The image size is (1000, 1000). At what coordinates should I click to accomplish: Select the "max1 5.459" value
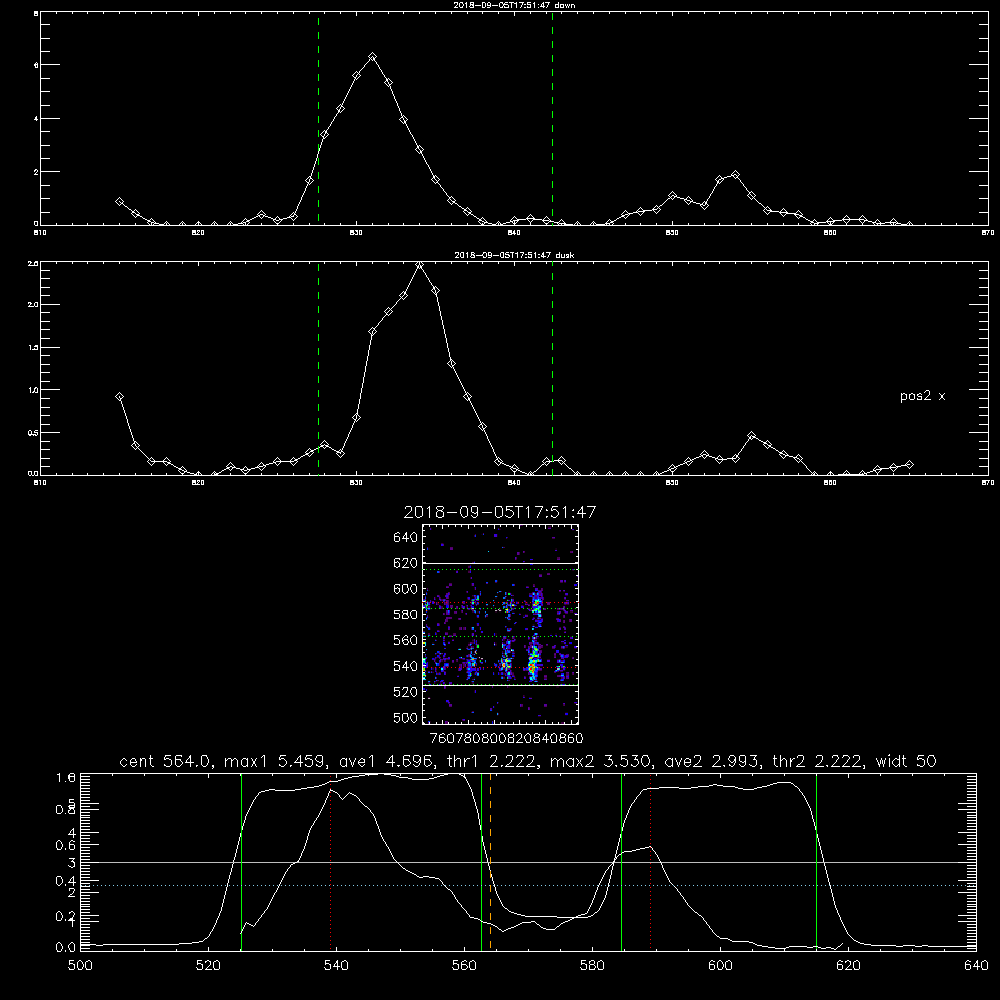[274, 761]
